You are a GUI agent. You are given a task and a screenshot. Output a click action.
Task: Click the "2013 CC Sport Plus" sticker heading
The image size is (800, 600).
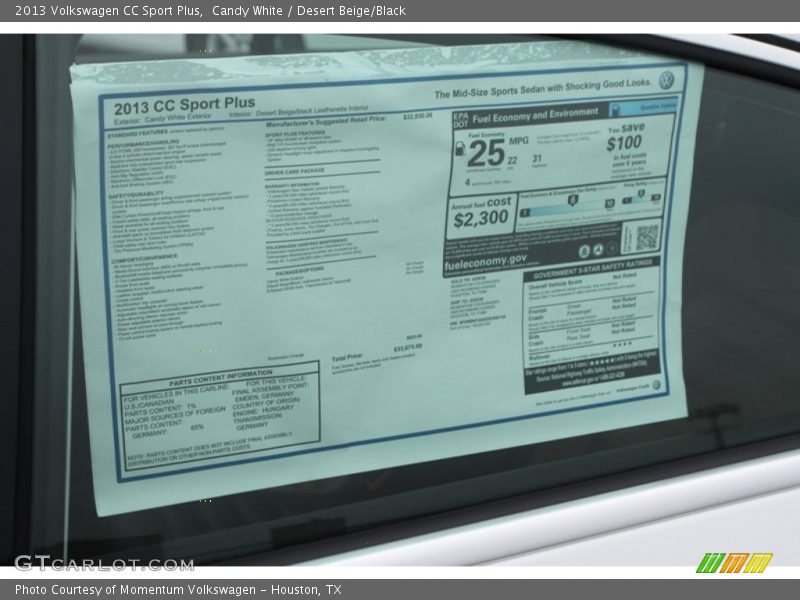(184, 106)
